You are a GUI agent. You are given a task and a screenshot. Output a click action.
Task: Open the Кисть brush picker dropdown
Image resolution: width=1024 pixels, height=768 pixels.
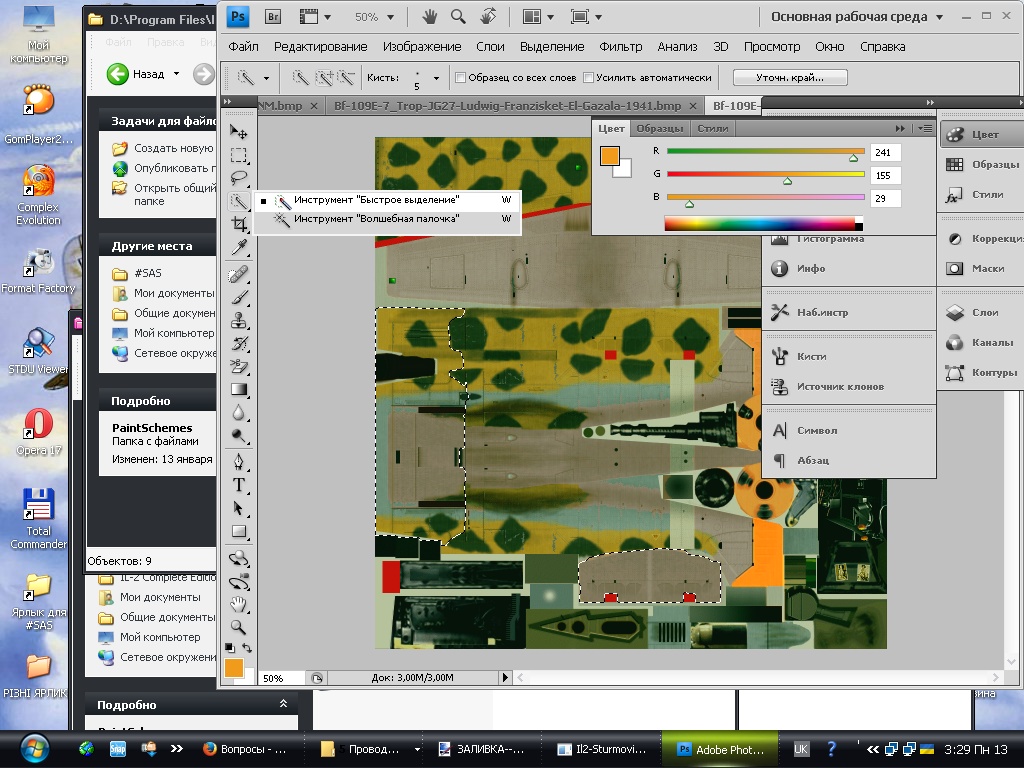coord(435,78)
